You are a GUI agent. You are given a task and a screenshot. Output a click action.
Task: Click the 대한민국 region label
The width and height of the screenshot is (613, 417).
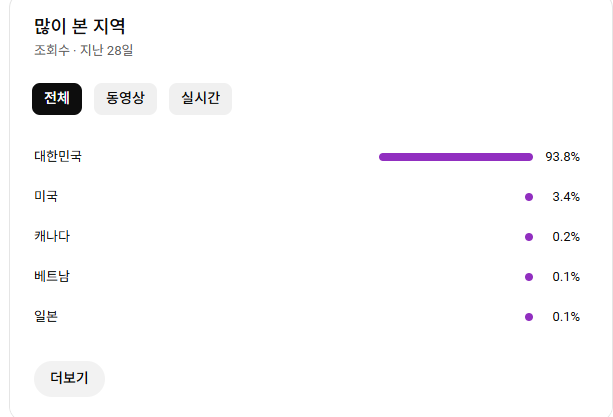coord(58,157)
